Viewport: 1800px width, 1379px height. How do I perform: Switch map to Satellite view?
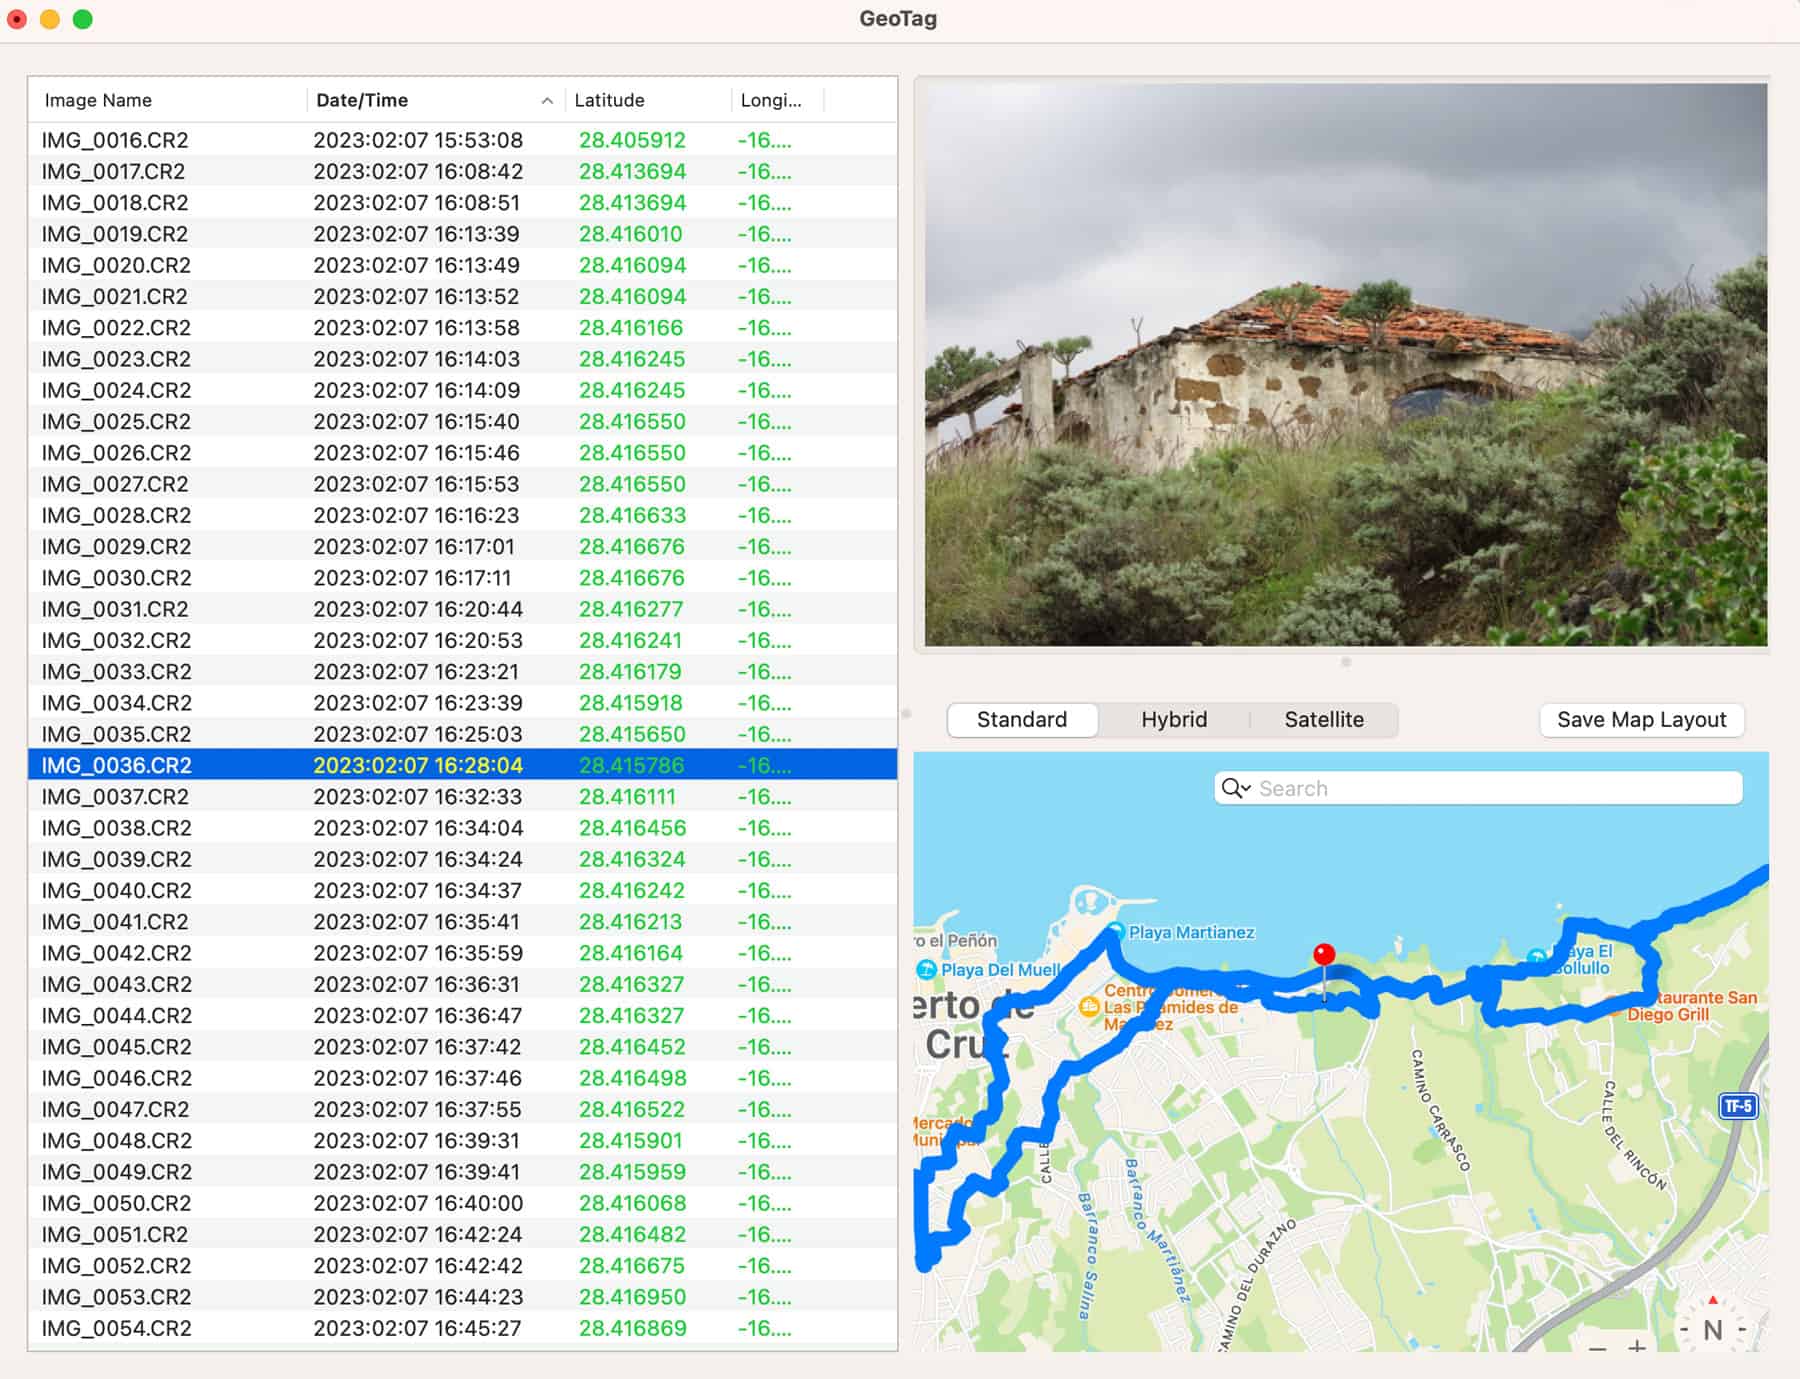1324,719
